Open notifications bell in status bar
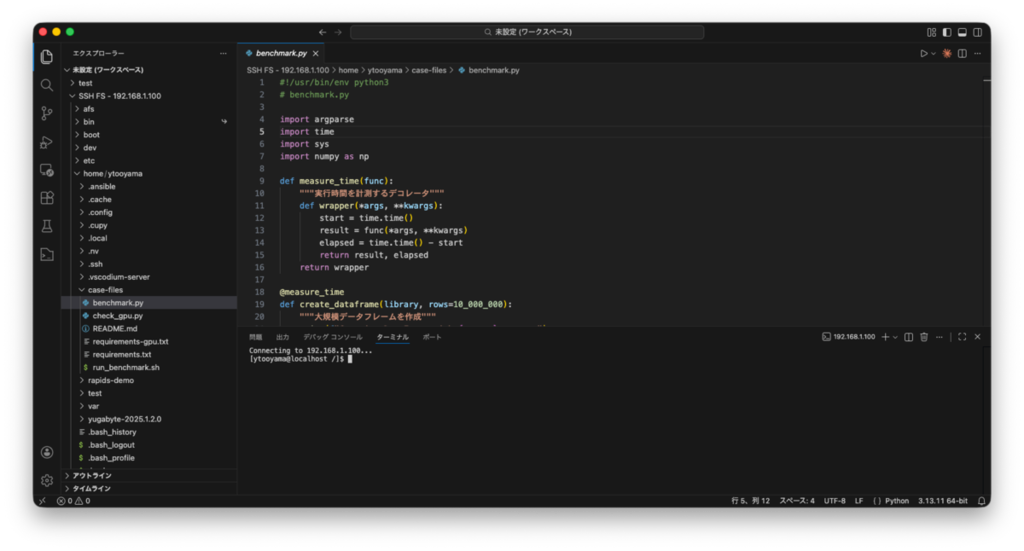The width and height of the screenshot is (1024, 551). point(982,501)
